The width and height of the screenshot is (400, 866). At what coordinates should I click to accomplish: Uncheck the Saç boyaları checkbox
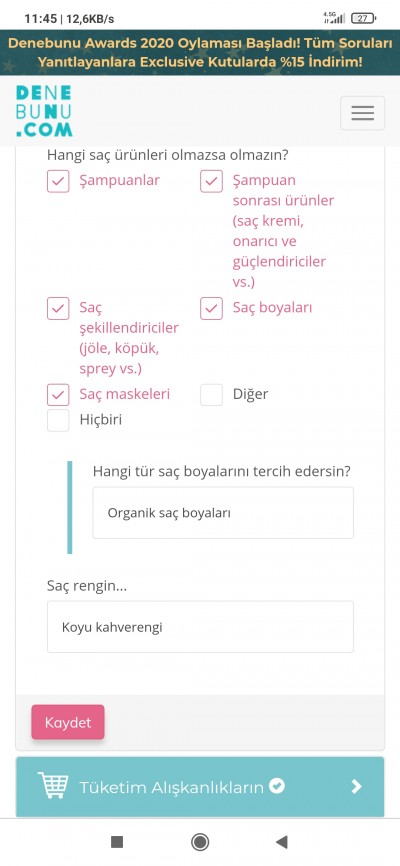[211, 309]
